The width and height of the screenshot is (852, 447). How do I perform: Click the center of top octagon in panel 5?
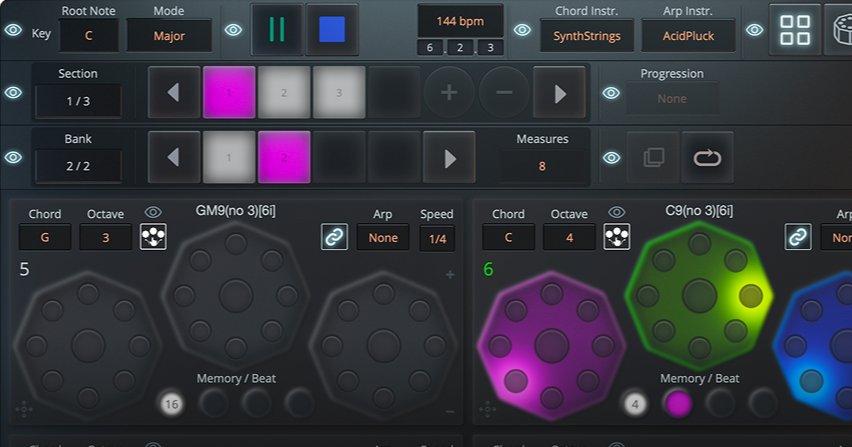click(236, 296)
